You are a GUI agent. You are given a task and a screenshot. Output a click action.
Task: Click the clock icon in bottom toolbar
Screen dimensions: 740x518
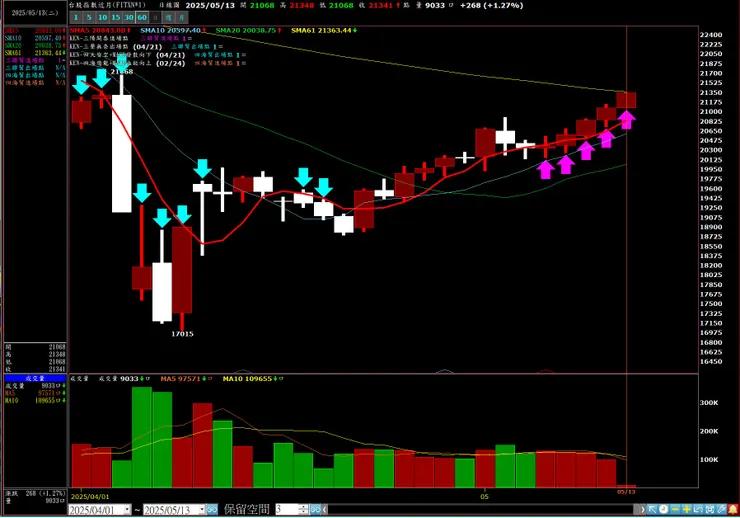[664, 510]
